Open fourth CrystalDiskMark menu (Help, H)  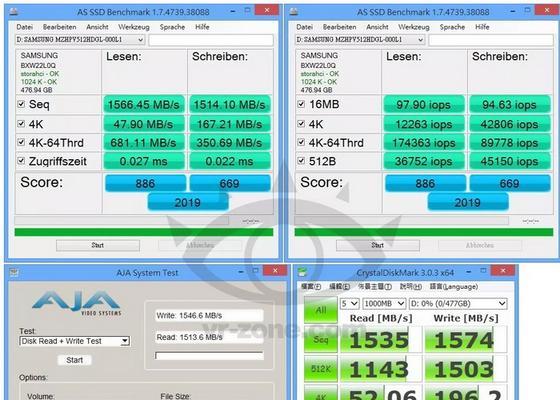pos(411,286)
